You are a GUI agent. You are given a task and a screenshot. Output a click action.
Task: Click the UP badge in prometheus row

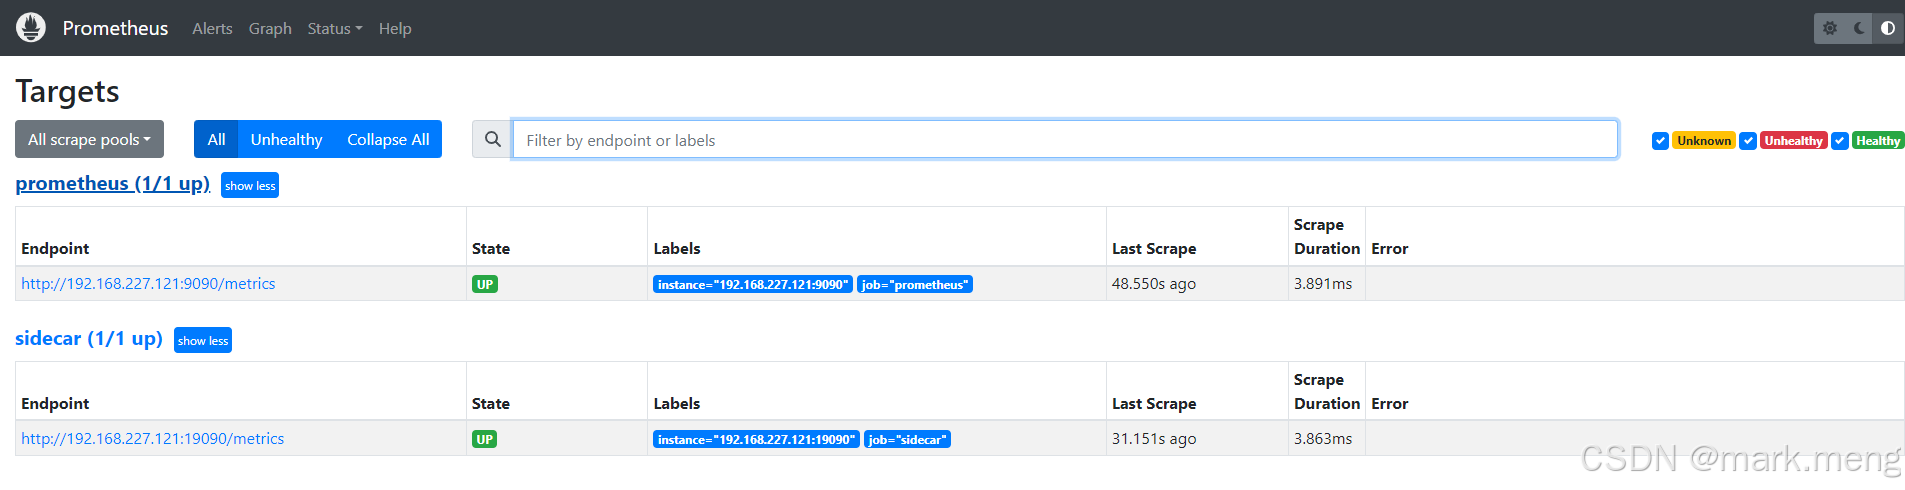tap(485, 284)
